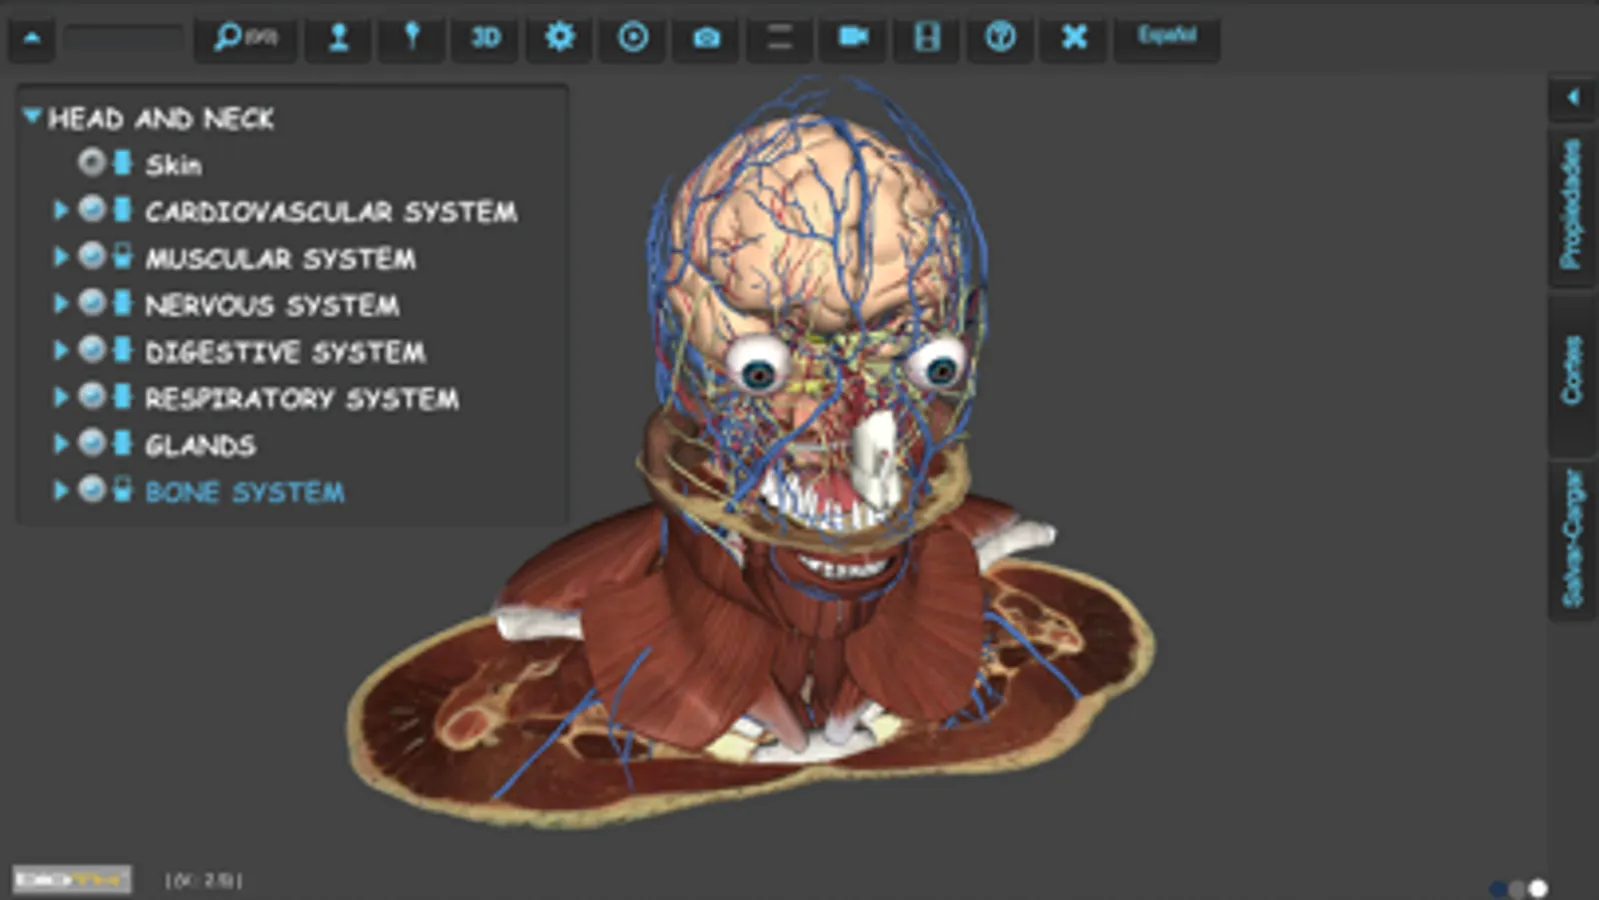Expand the Cardiovascular System tree node
1599x900 pixels.
point(60,210)
